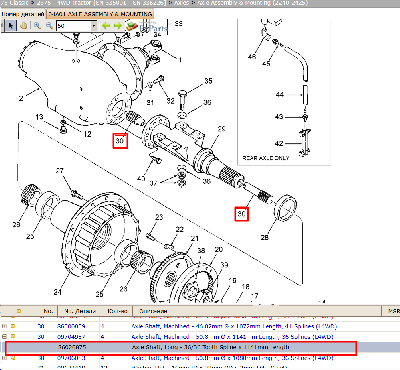Click the zoom in magnifier icon
Screen dimensions: 400x370
[x=37, y=26]
